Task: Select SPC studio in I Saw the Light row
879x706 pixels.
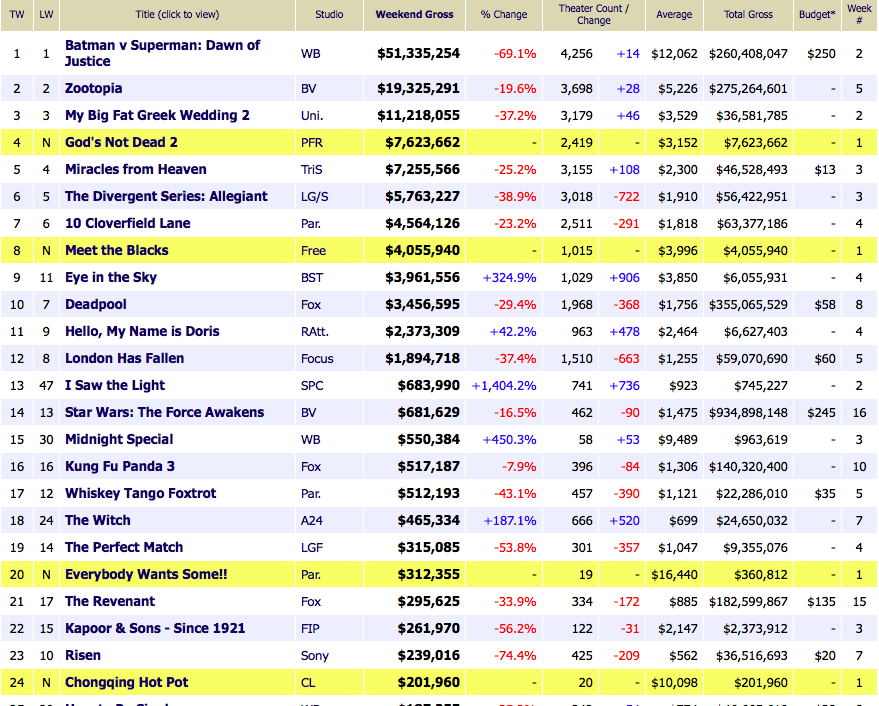Action: pos(312,385)
